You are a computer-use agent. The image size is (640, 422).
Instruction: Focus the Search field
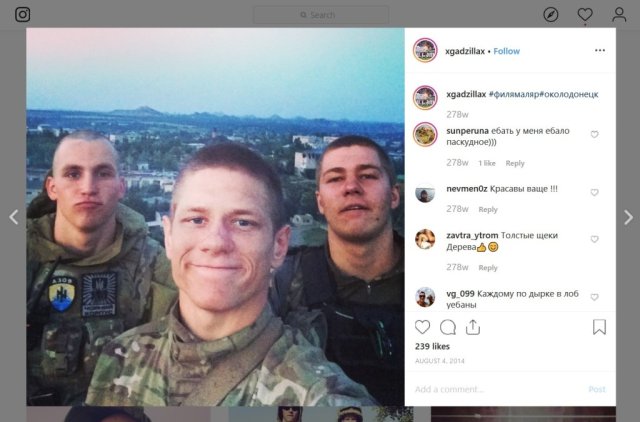click(x=321, y=15)
